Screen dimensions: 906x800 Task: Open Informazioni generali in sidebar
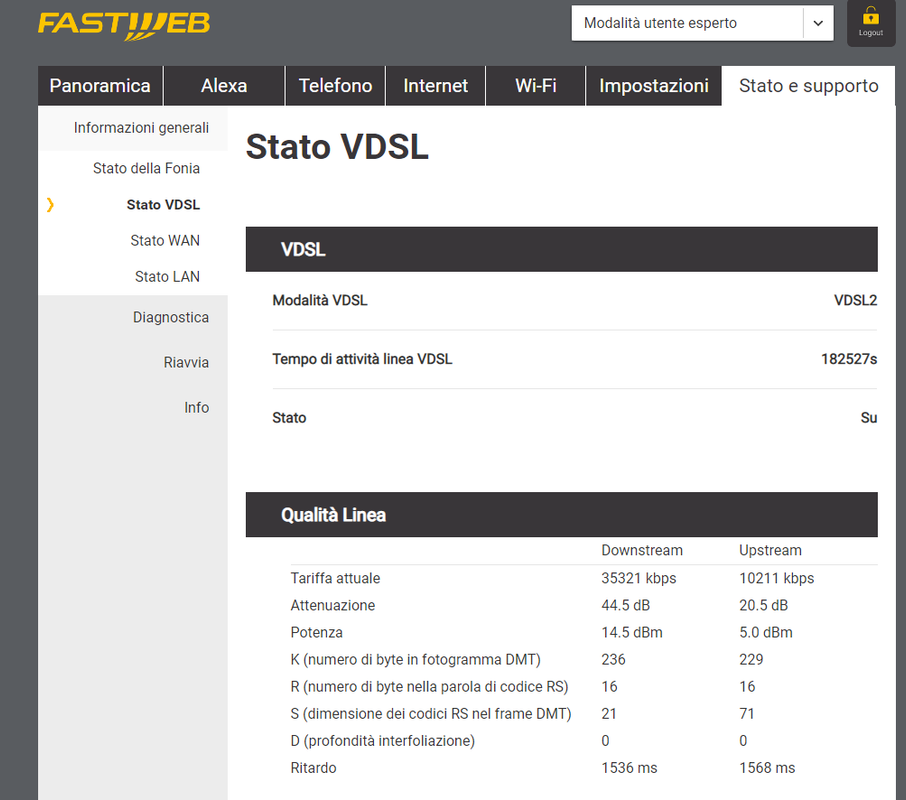click(141, 128)
